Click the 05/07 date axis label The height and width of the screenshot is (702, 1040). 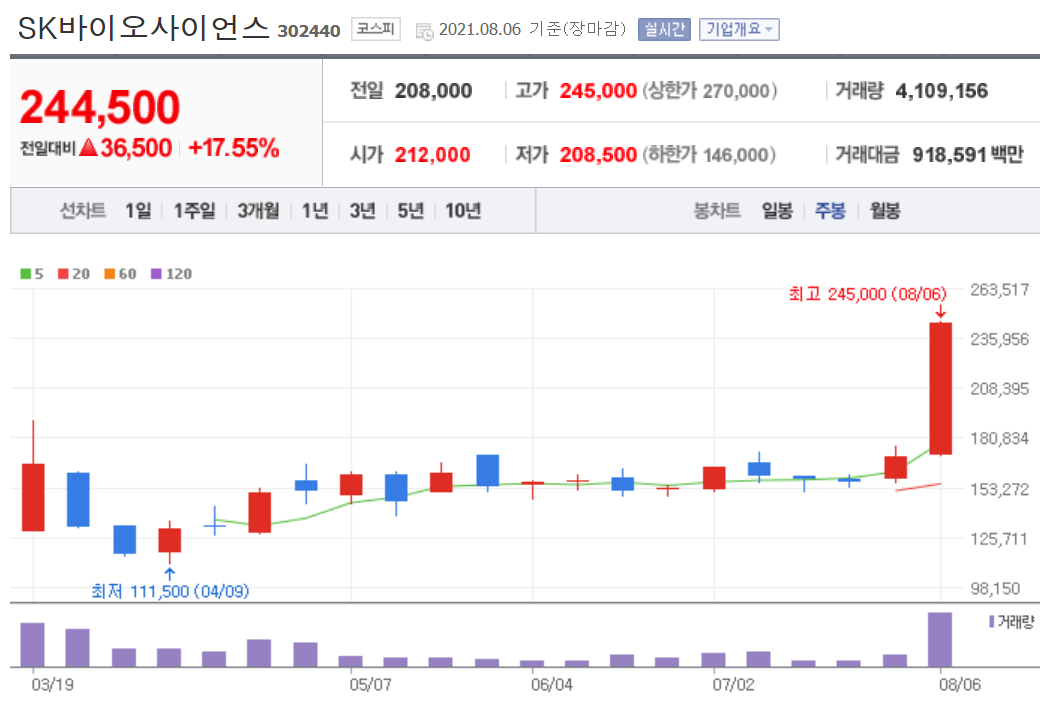pos(370,684)
